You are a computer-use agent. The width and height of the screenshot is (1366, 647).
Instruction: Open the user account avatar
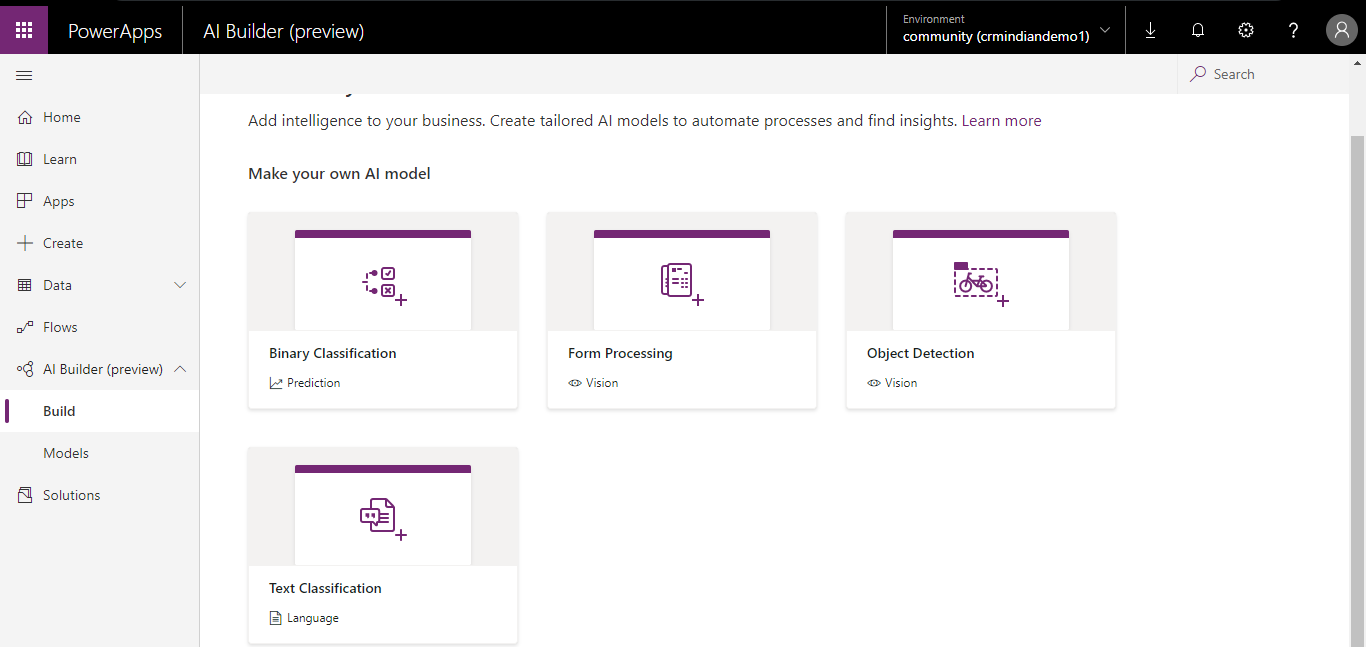[x=1341, y=31]
